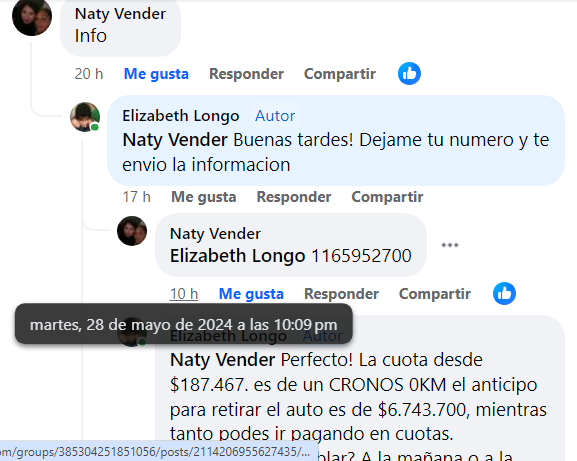577x461 pixels.
Task: Open Elizabeth Longo's profile picture avatar
Action: click(85, 117)
